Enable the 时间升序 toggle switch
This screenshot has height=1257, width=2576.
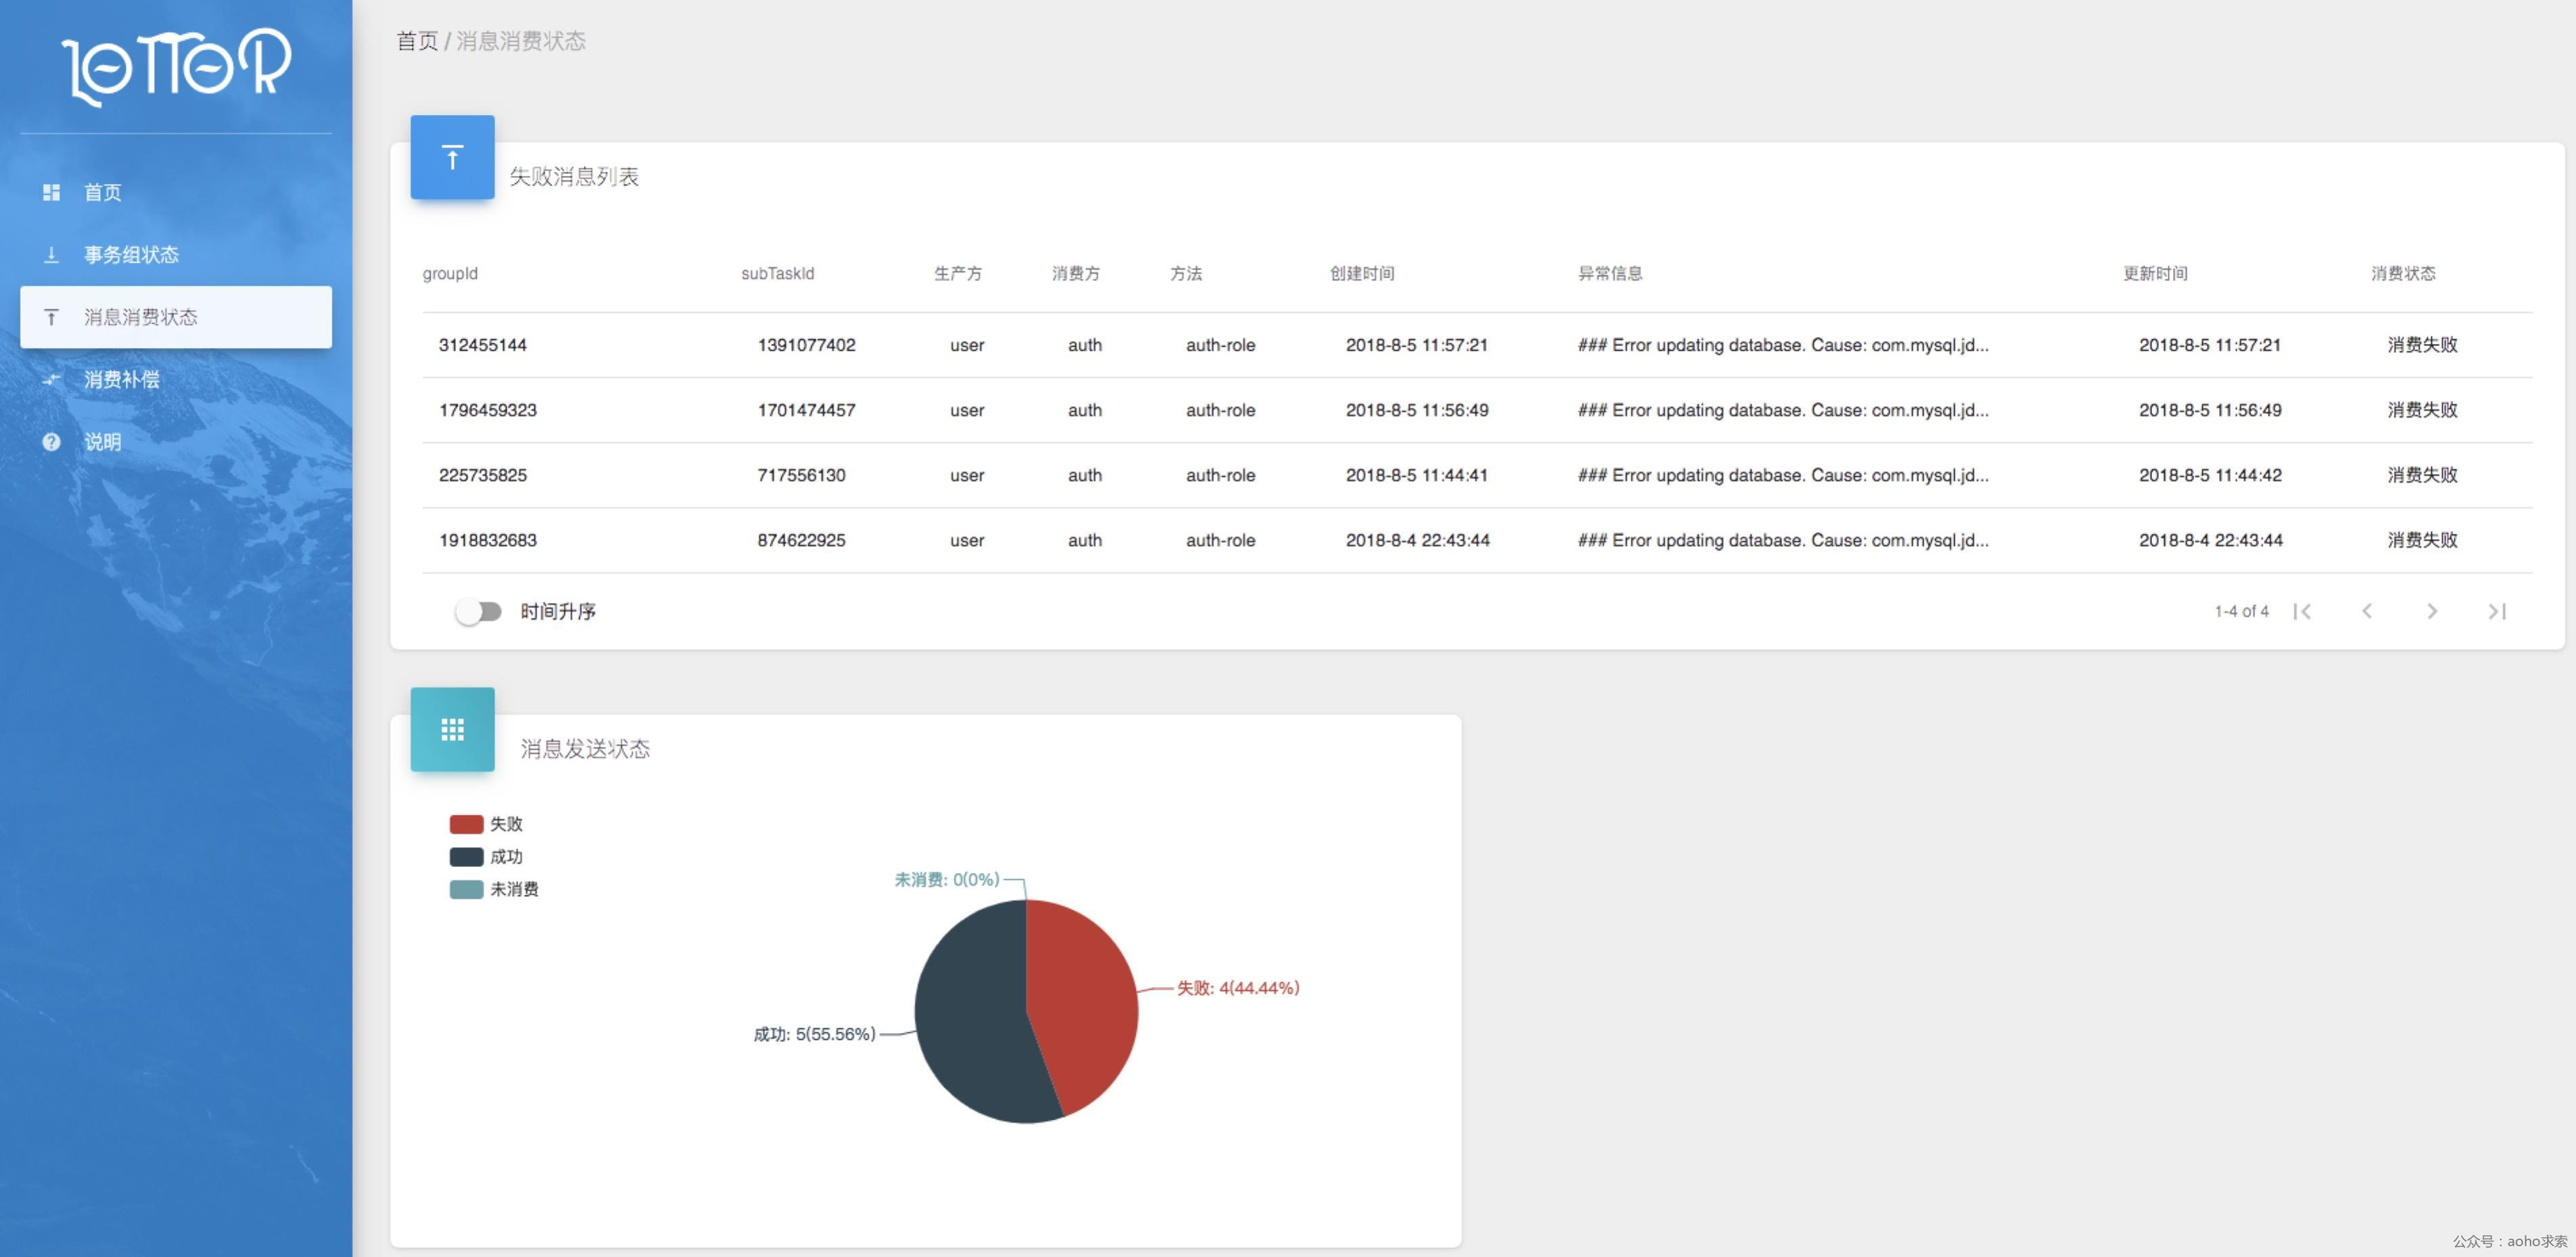479,611
